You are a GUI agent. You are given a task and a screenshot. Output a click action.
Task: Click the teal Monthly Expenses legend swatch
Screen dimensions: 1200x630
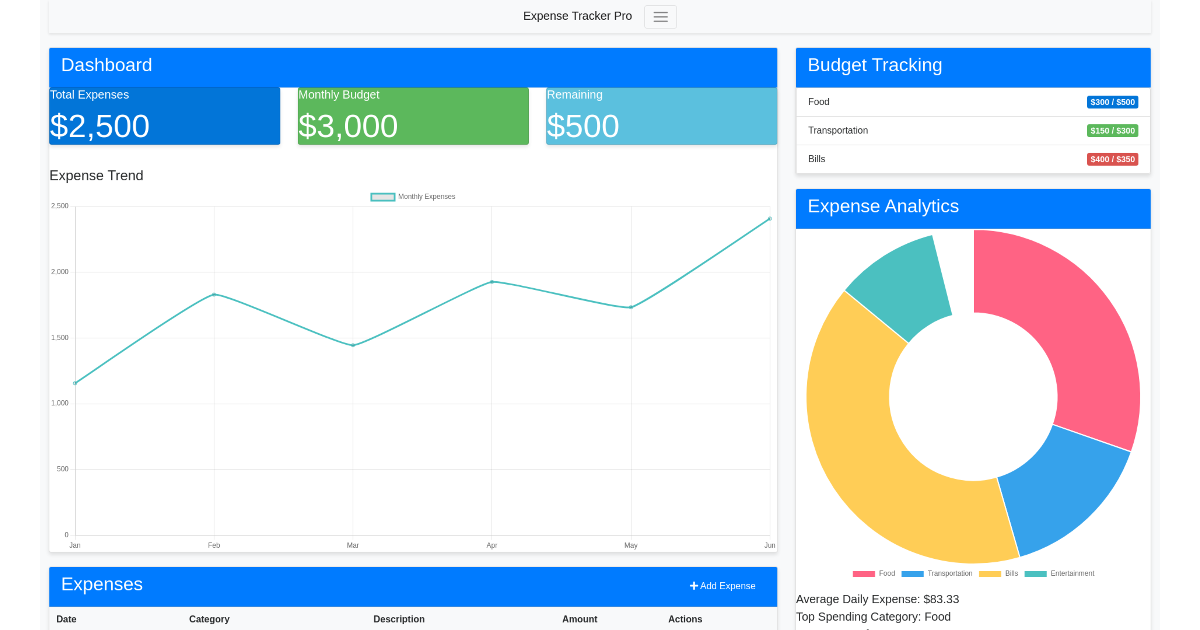pos(383,196)
